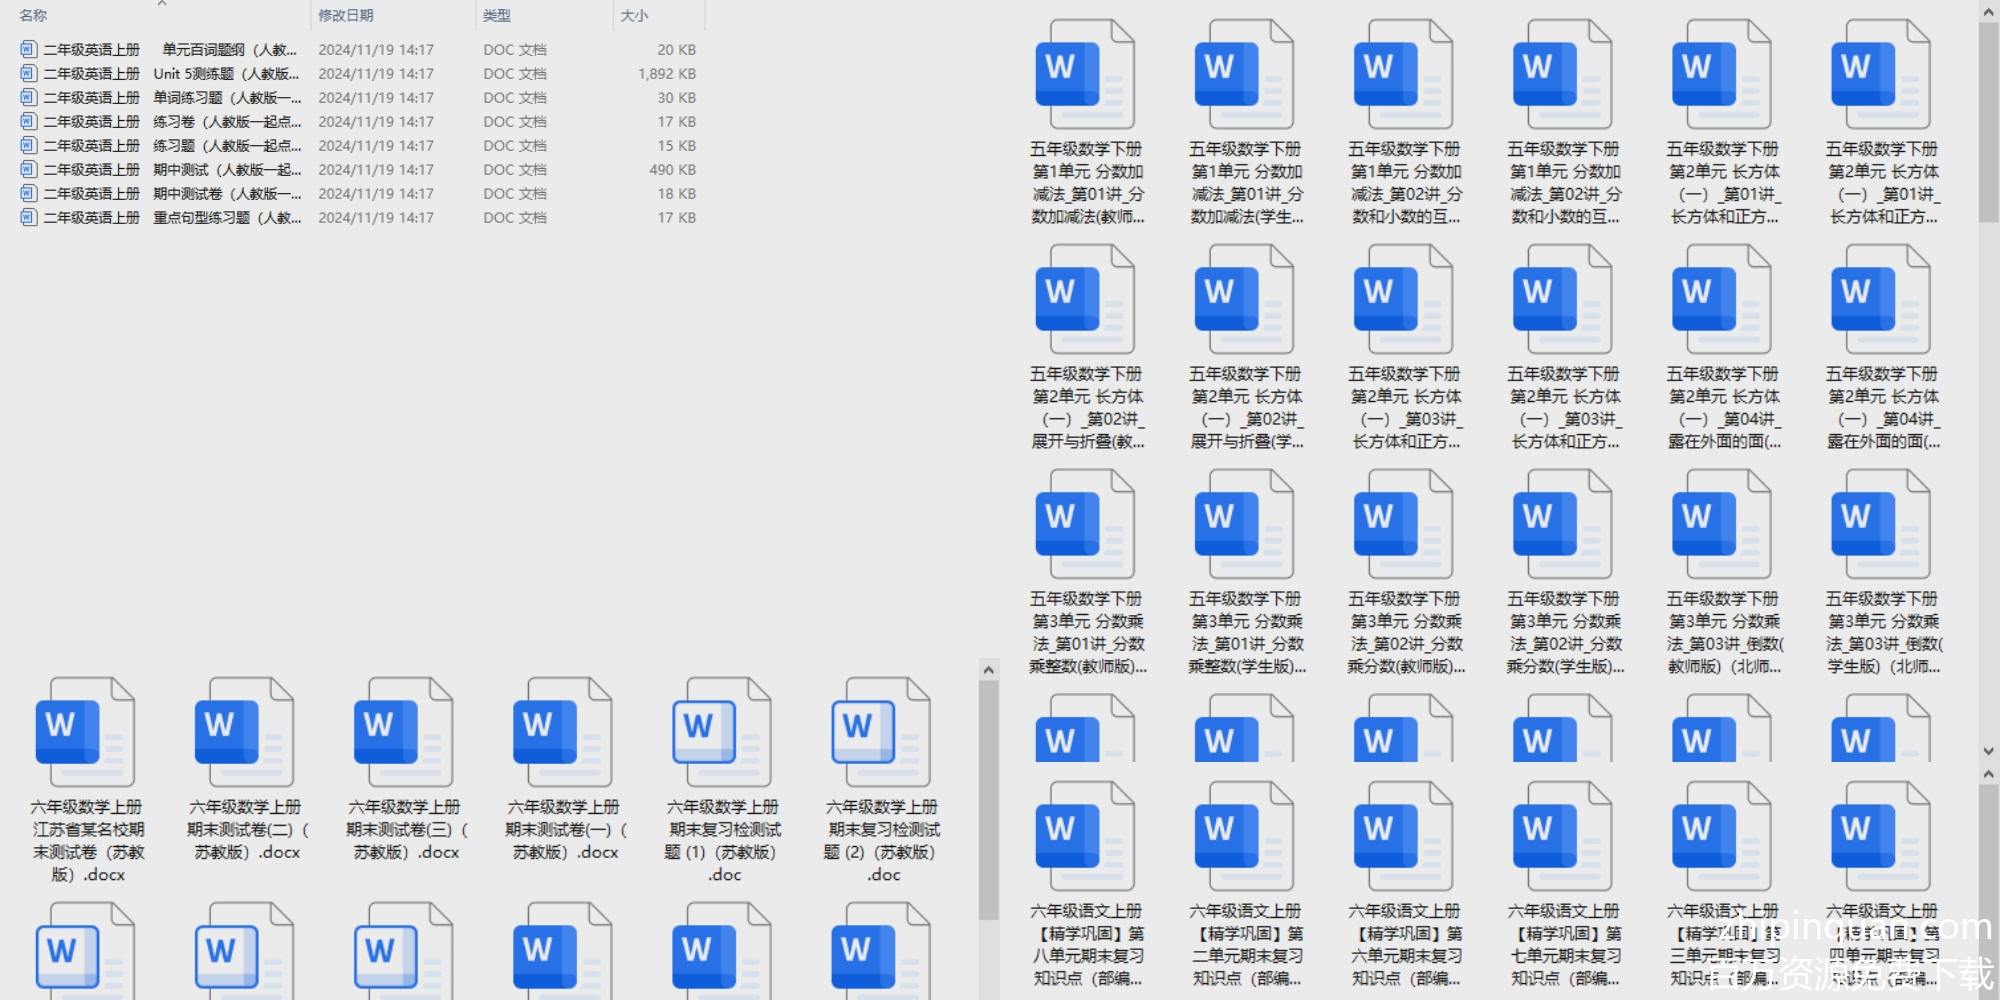Viewport: 2000px width, 1000px height.
Task: Select Word icon of 期末复习检测试题 (1)
Action: point(722,733)
